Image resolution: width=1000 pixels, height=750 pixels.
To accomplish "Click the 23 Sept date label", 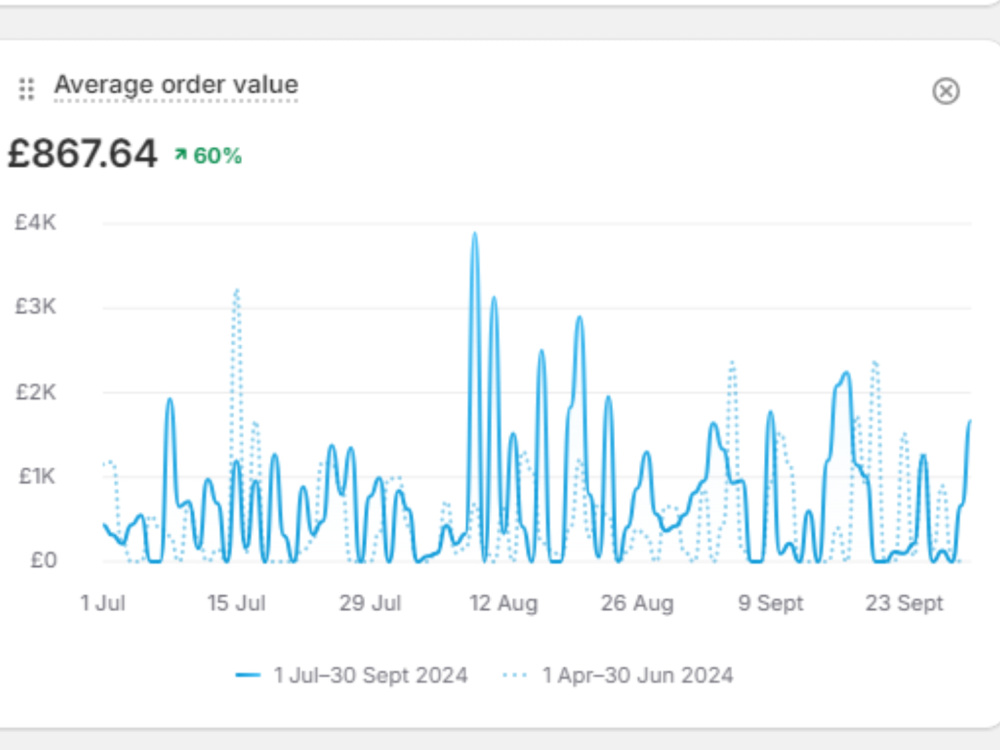I will point(904,603).
